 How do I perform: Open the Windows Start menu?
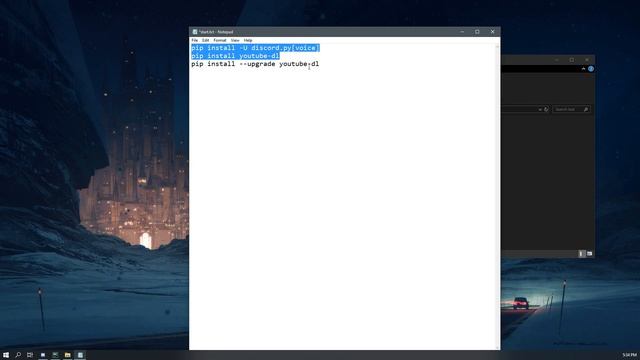point(6,355)
